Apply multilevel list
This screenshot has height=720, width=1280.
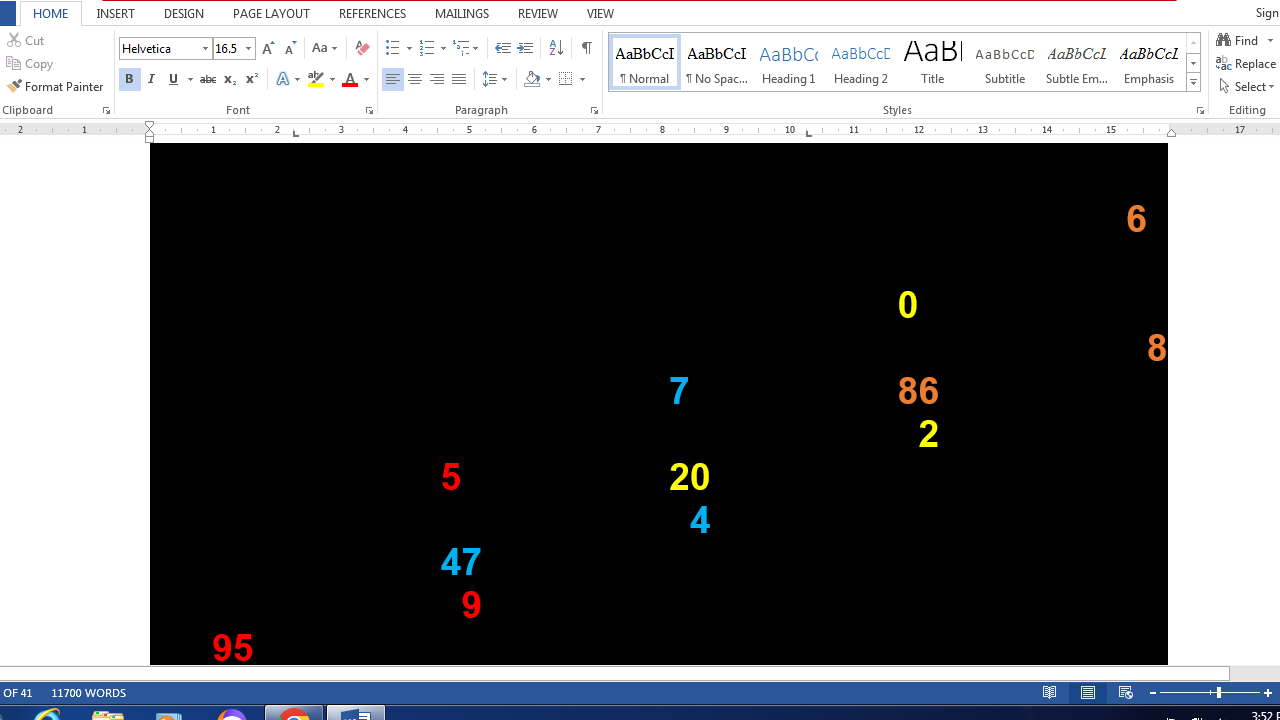461,48
